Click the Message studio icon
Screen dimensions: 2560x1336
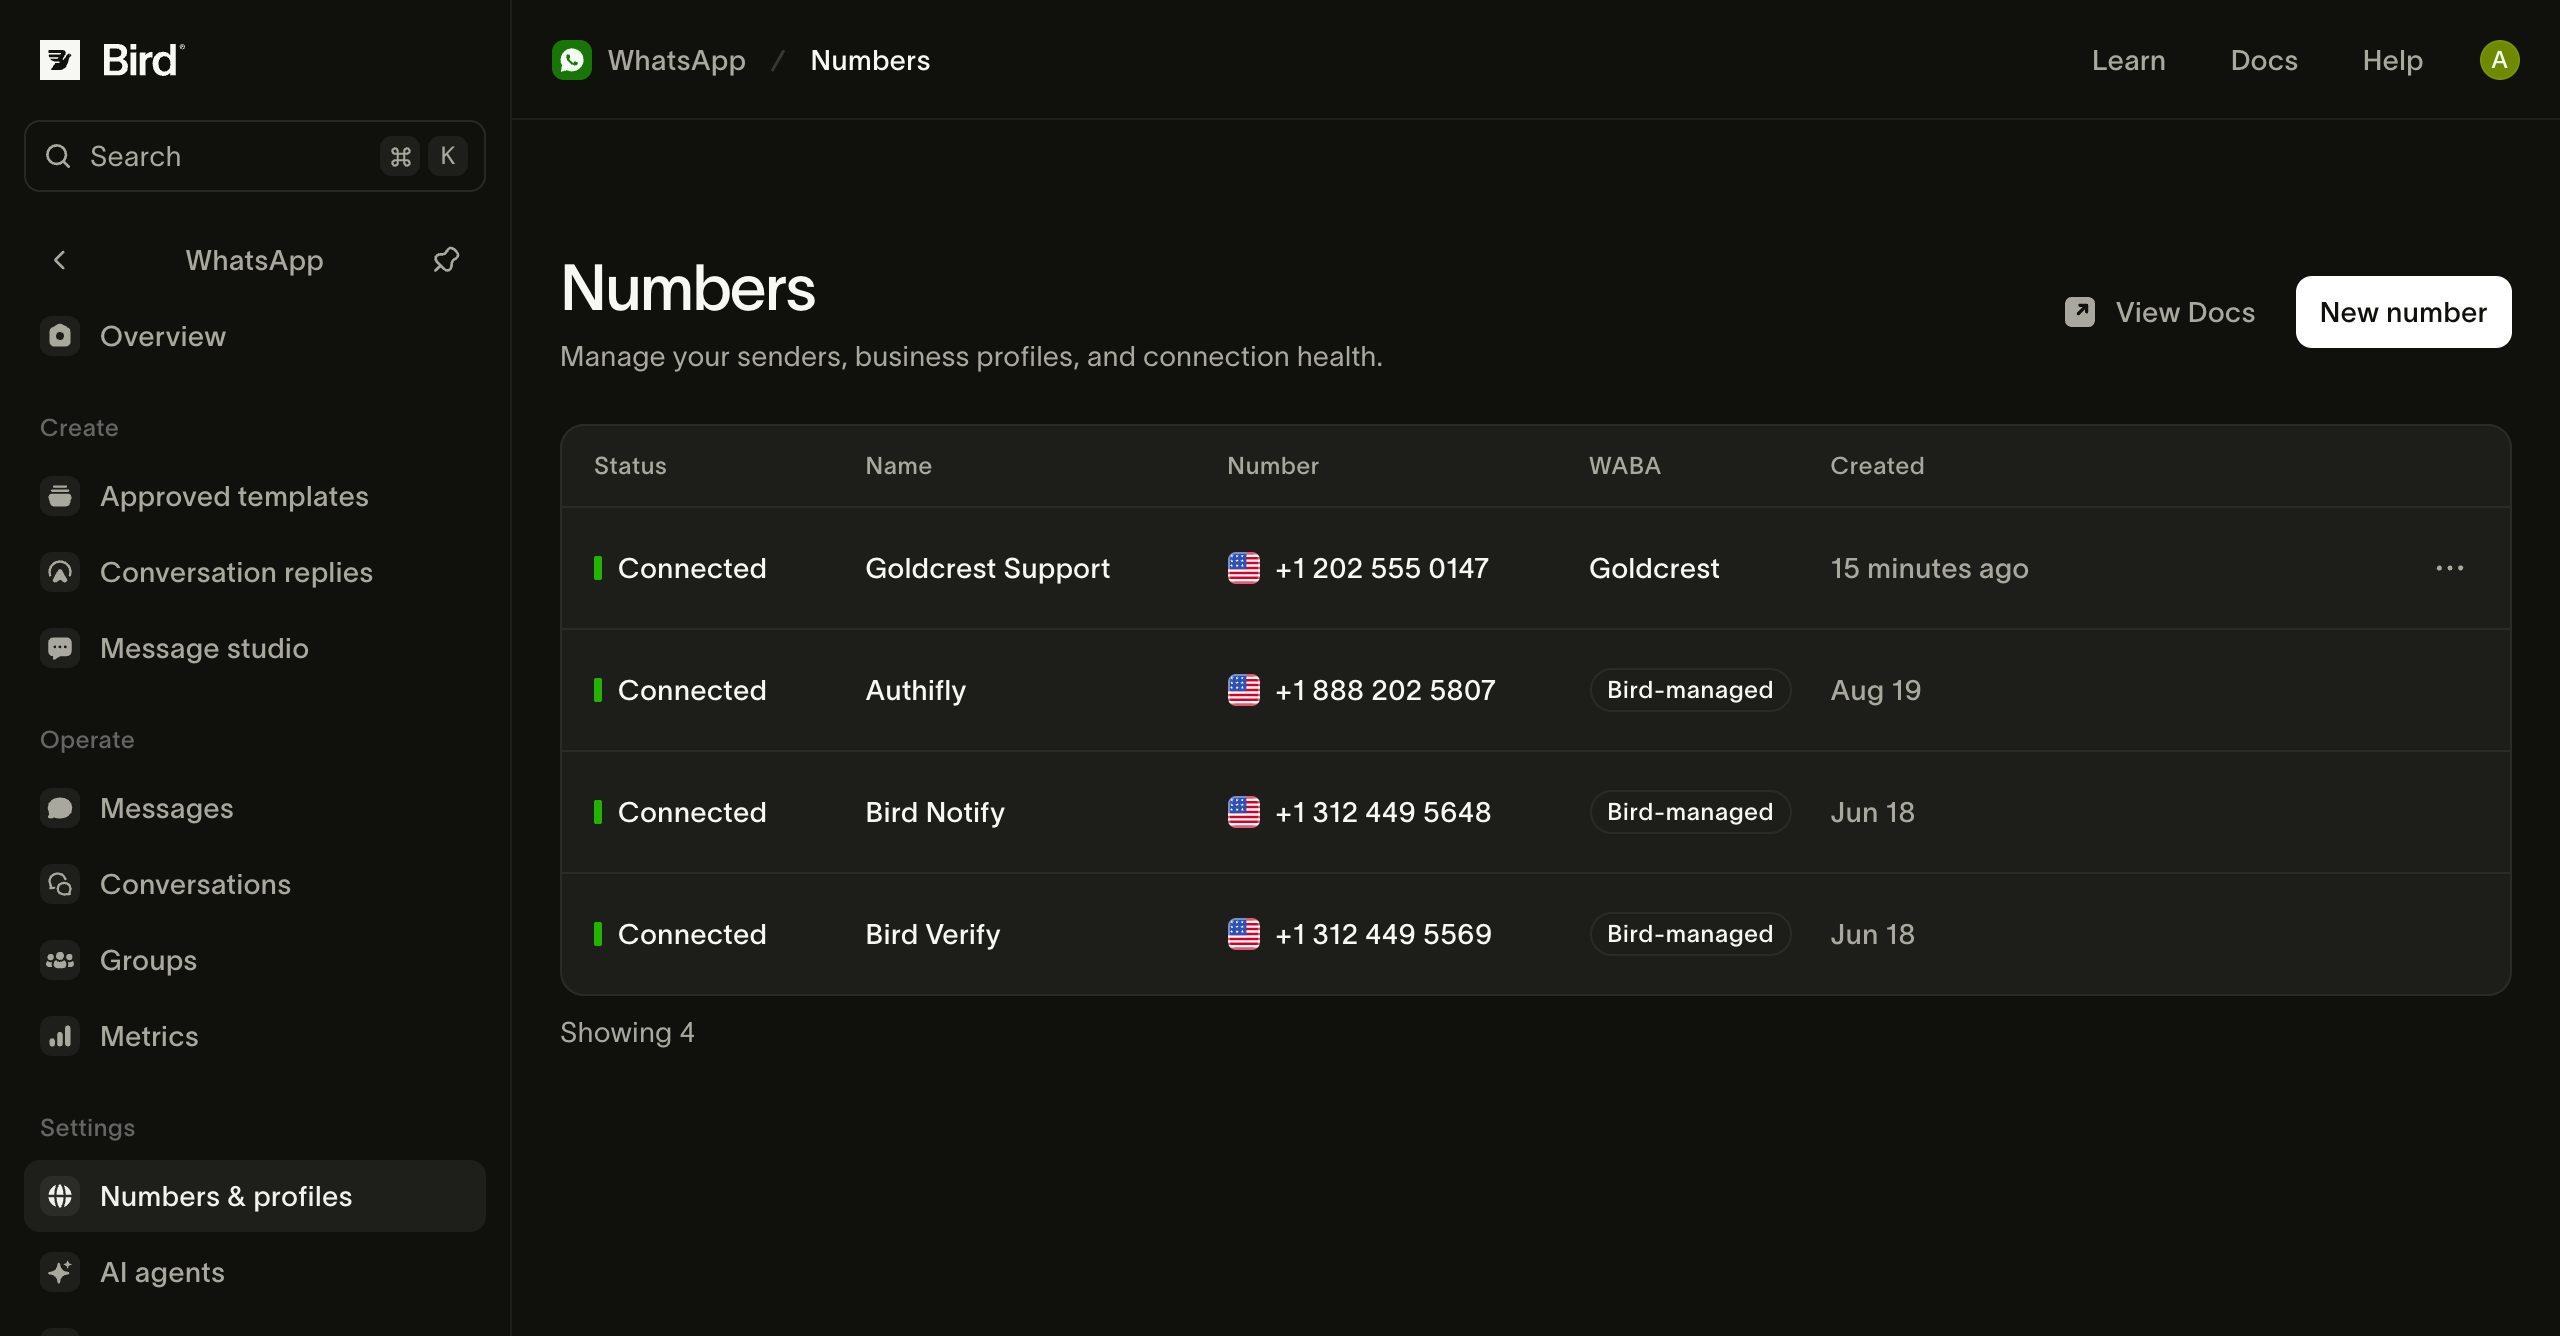pos(60,648)
